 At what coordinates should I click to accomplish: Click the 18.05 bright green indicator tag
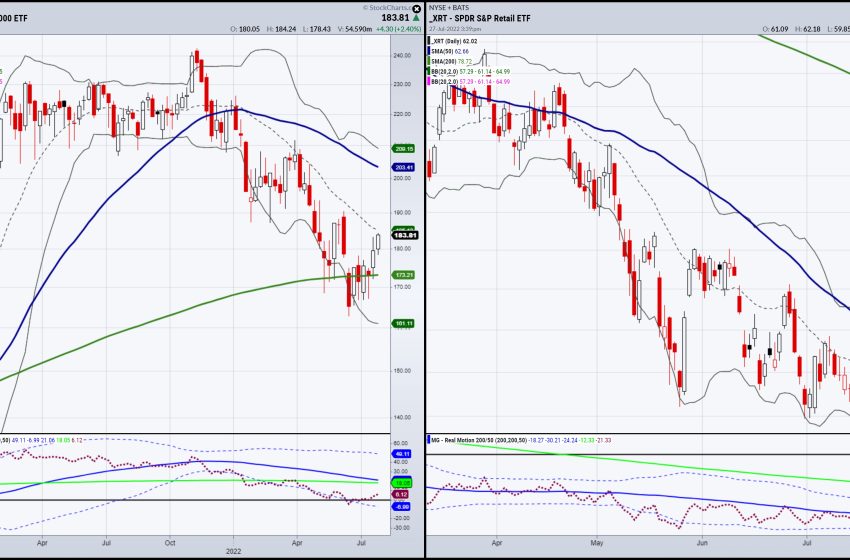pos(403,482)
